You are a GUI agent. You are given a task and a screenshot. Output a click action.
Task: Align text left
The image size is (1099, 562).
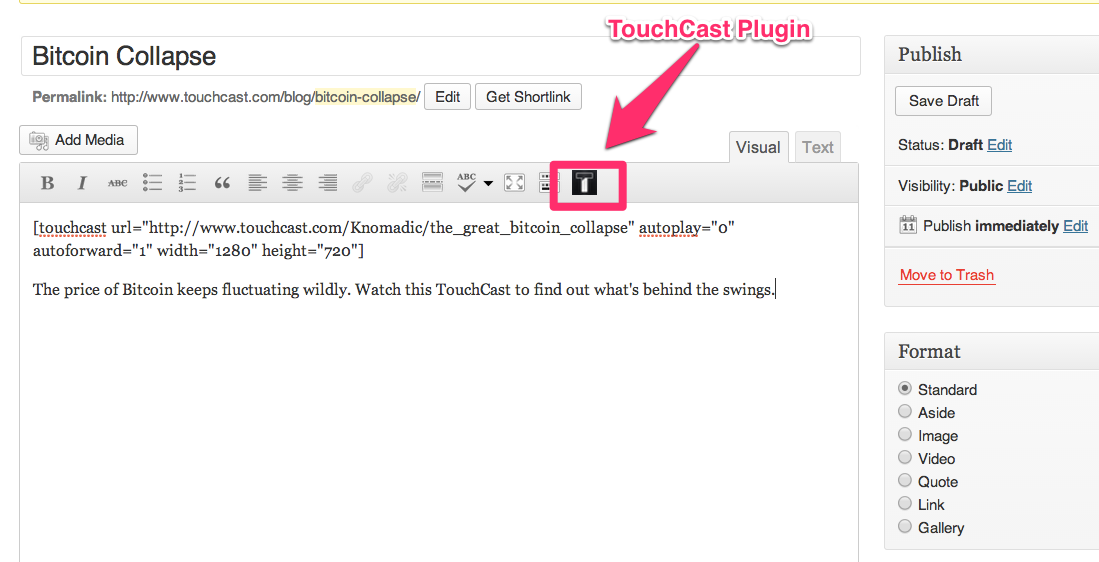click(257, 183)
